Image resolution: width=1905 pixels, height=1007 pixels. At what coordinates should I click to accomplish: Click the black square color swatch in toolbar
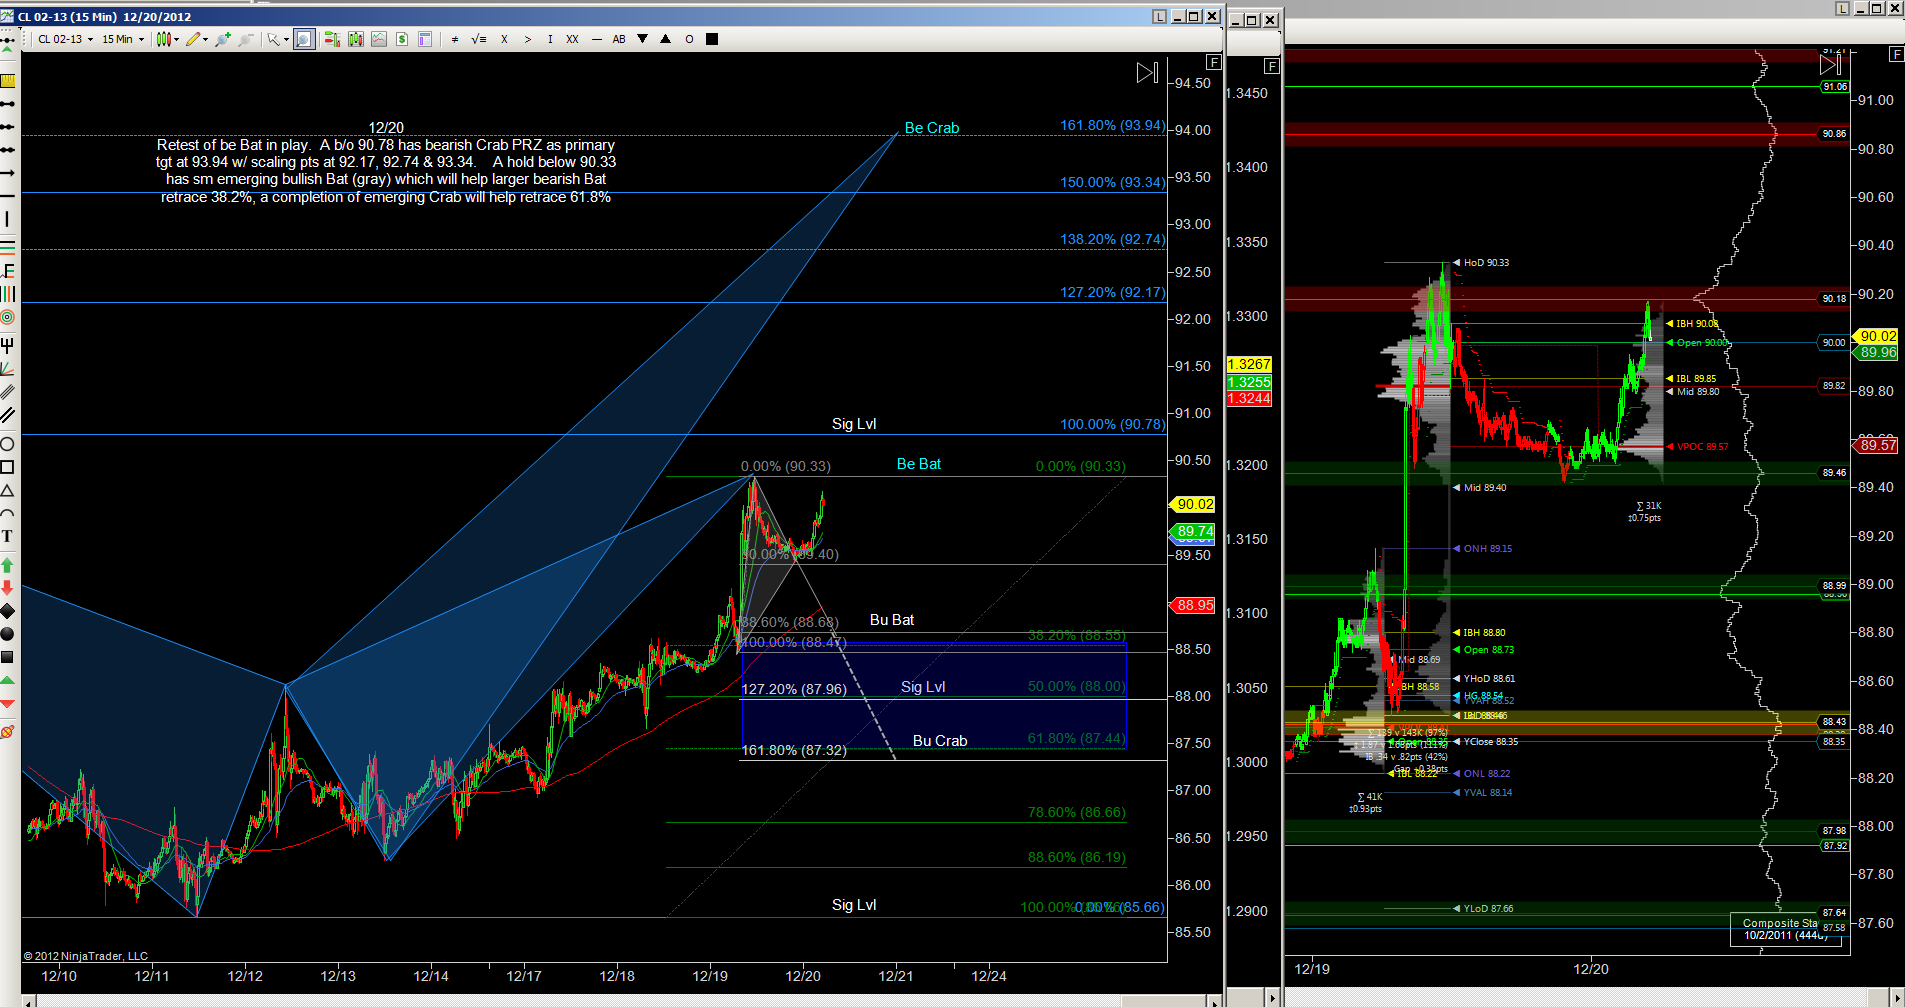click(x=712, y=40)
